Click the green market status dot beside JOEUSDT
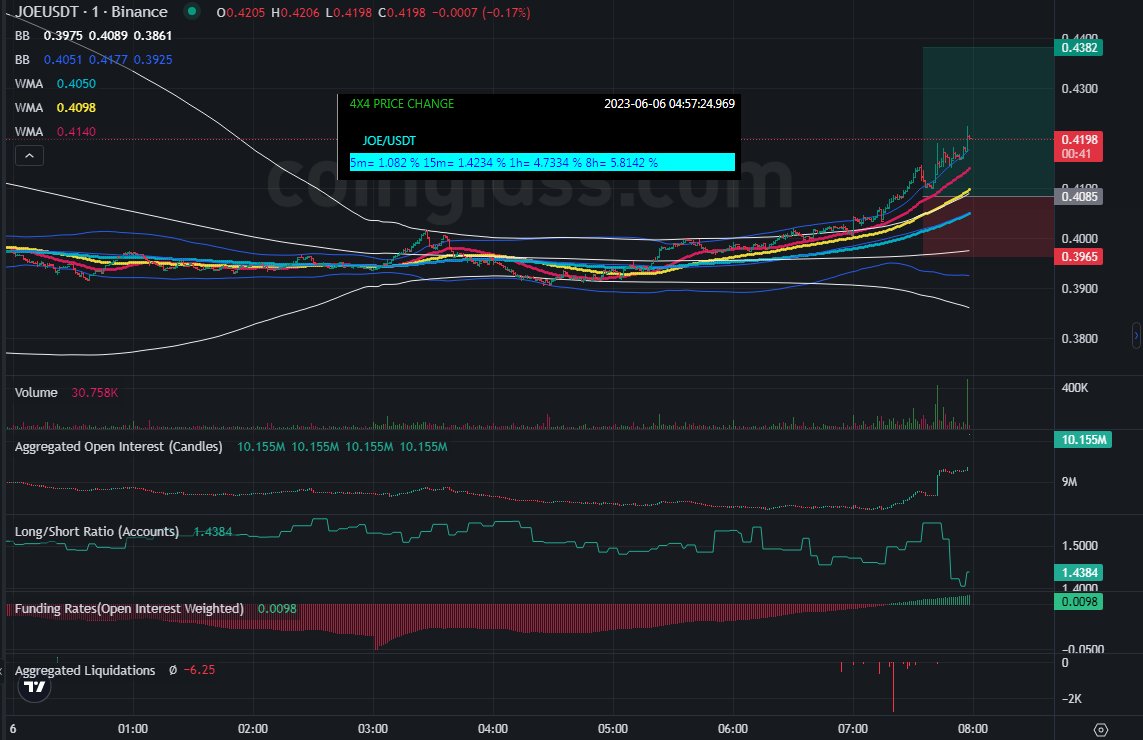1143x740 pixels. point(191,12)
